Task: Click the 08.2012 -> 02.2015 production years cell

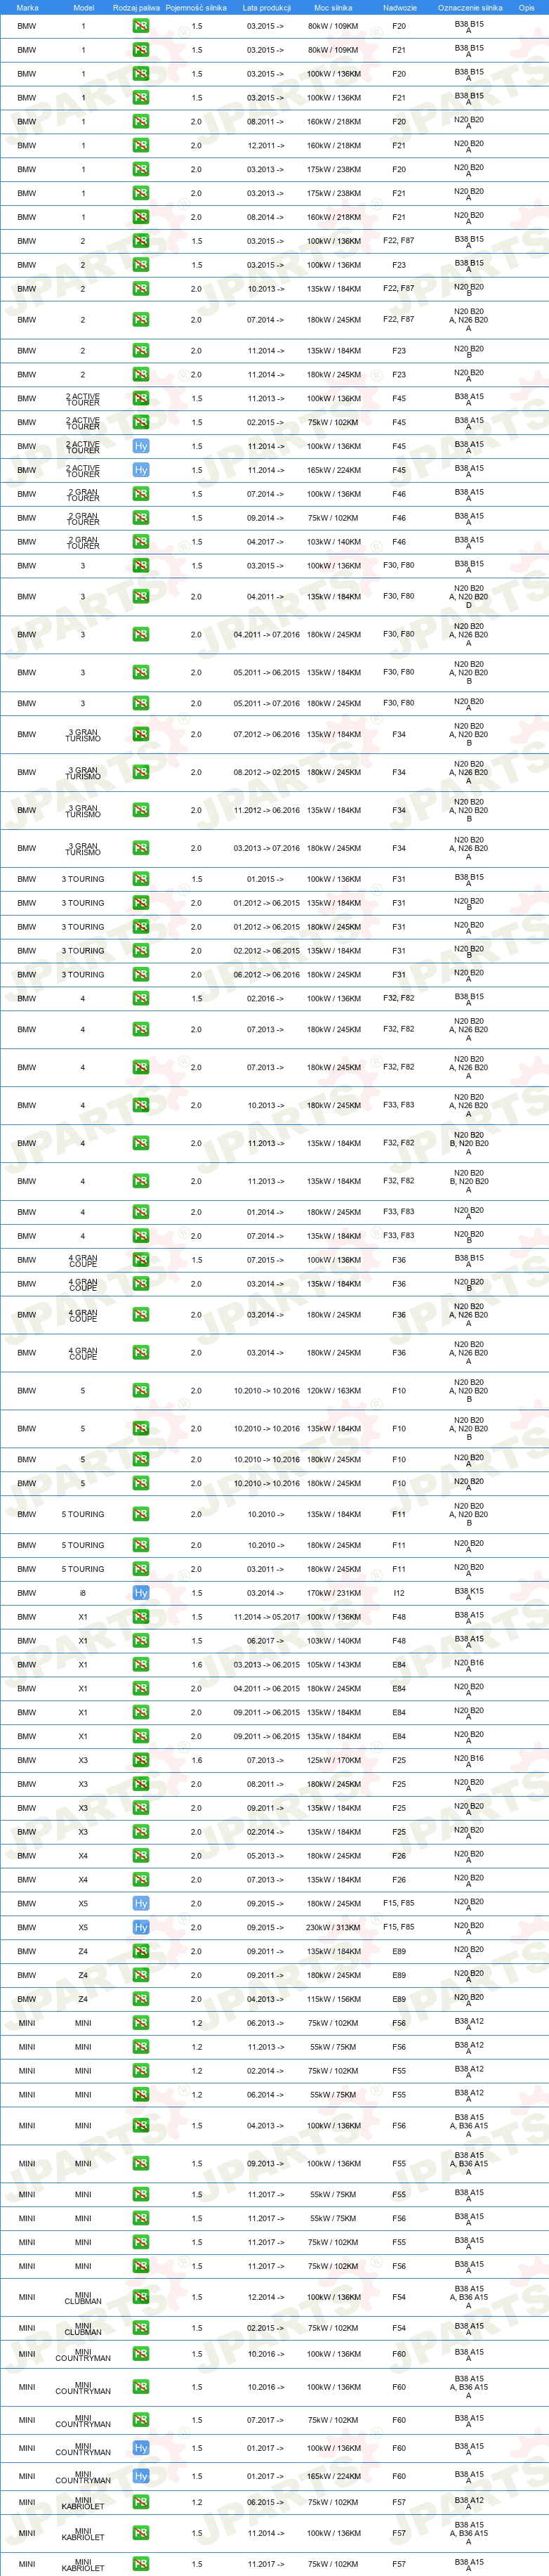Action: tap(266, 772)
